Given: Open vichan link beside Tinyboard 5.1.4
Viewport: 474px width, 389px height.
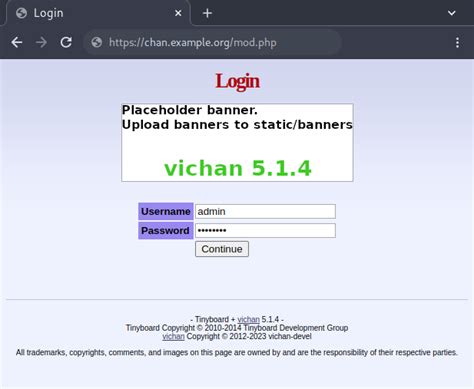Looking at the screenshot, I should click(x=248, y=319).
